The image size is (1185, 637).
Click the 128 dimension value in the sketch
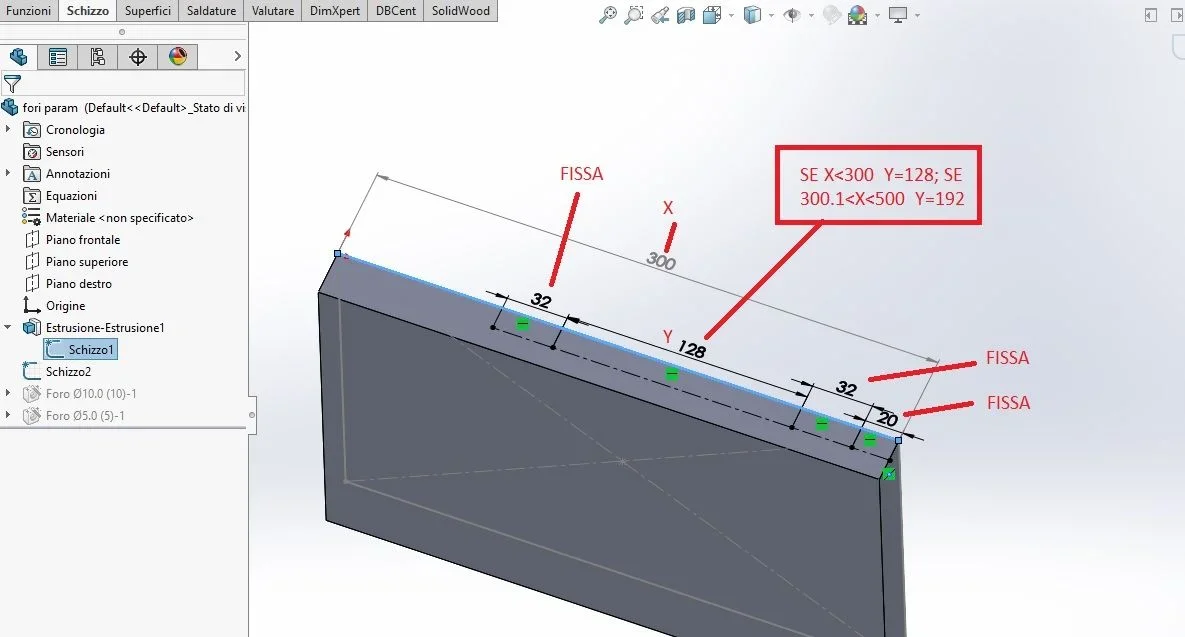click(x=692, y=350)
